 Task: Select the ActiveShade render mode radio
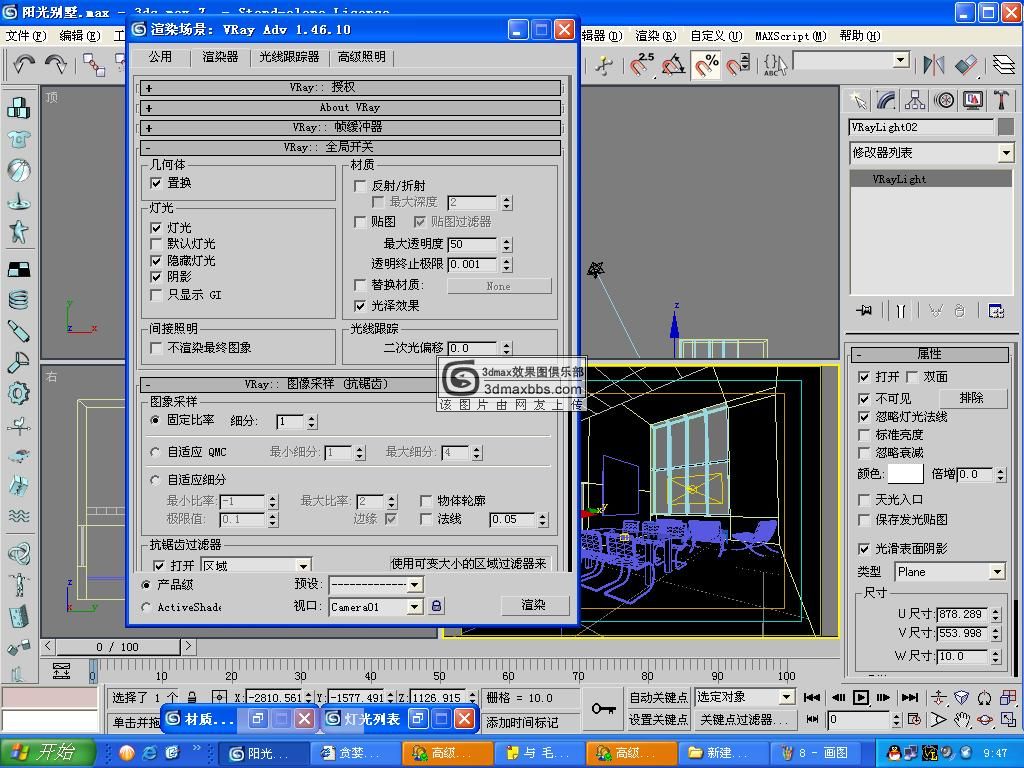146,607
